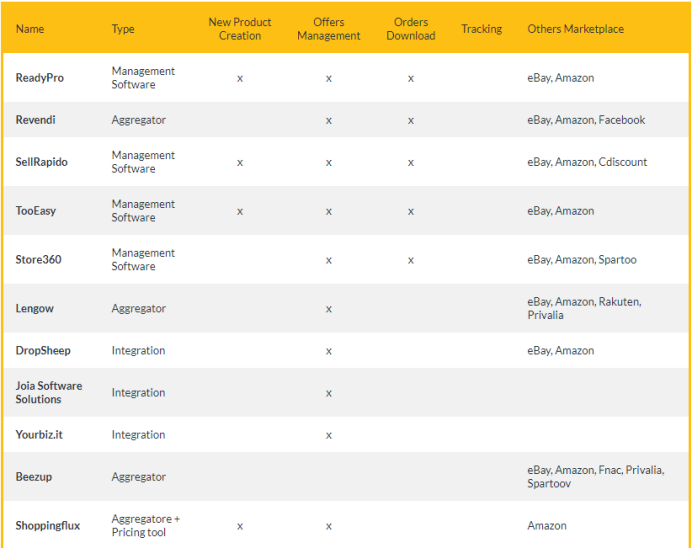
Task: Click Aggregatore + Pricing tool cell
Action: [x=146, y=525]
